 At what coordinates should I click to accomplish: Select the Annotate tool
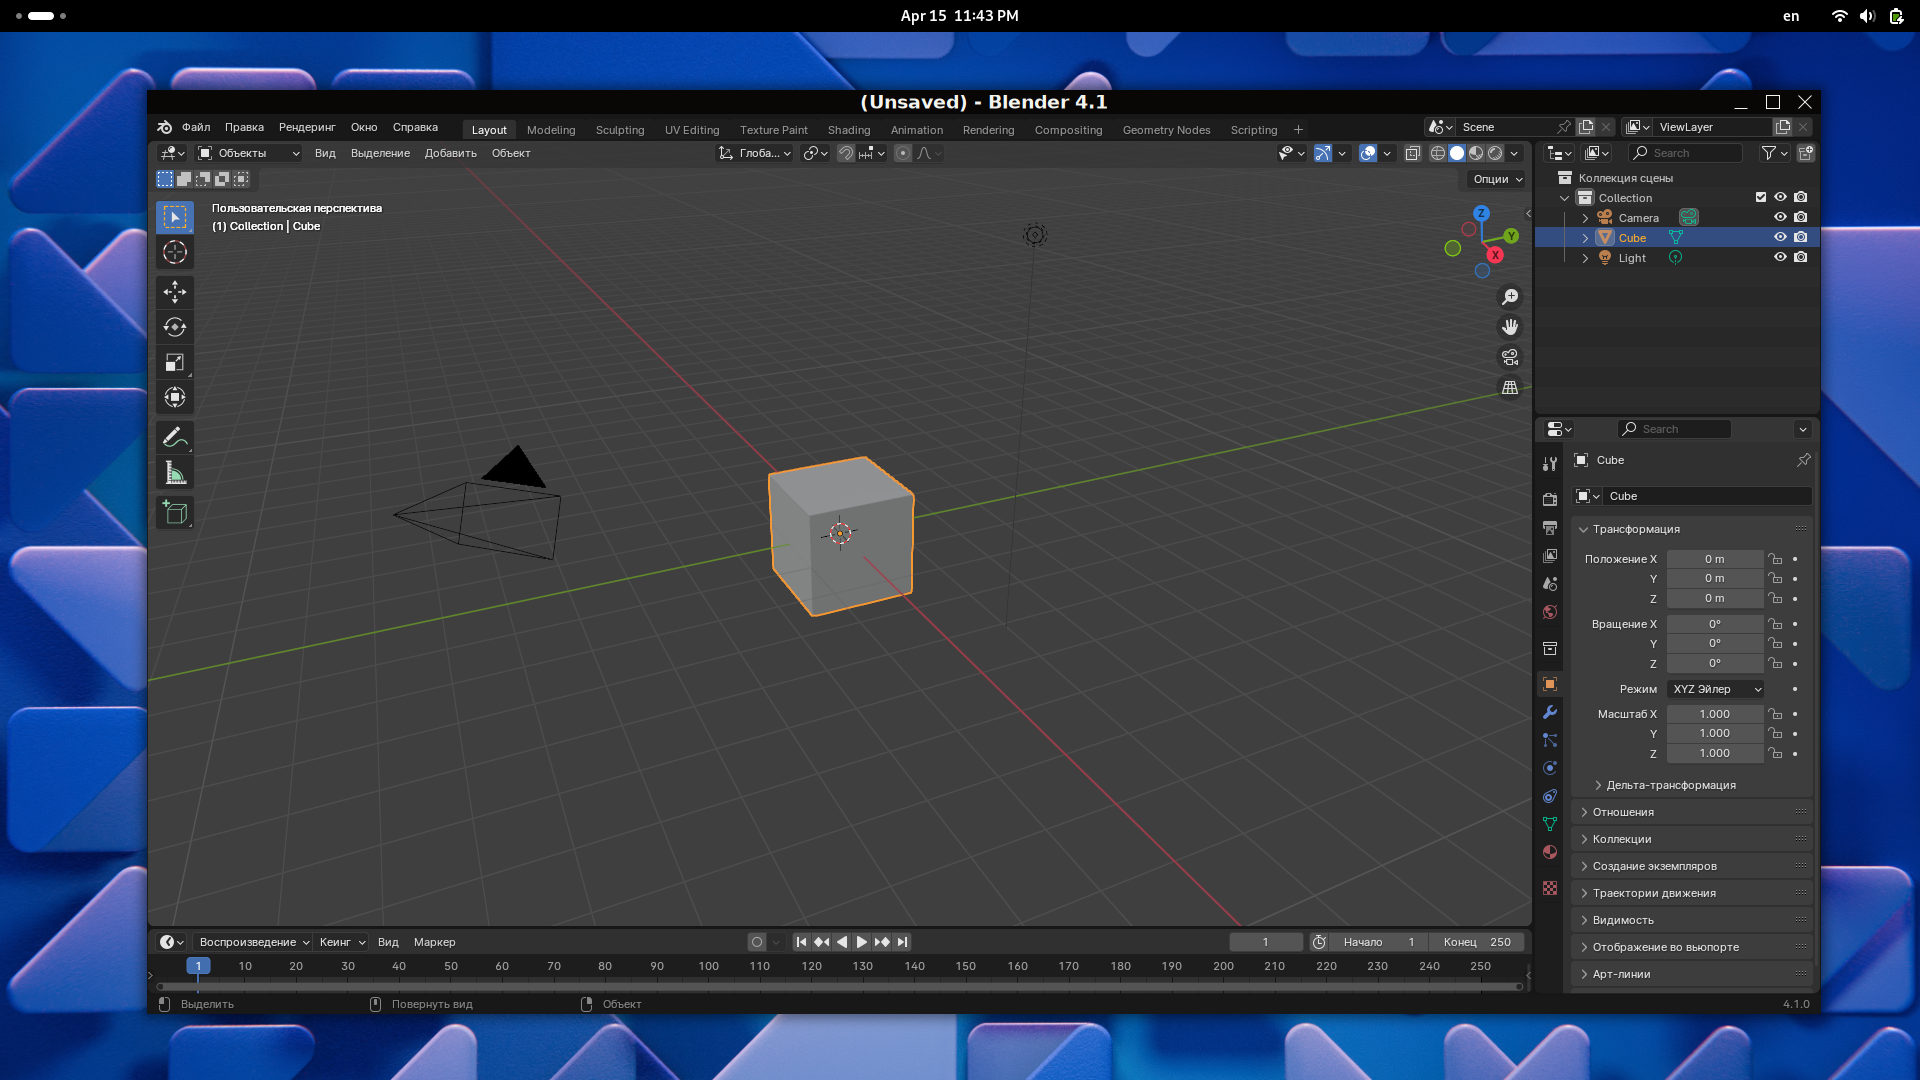[175, 437]
